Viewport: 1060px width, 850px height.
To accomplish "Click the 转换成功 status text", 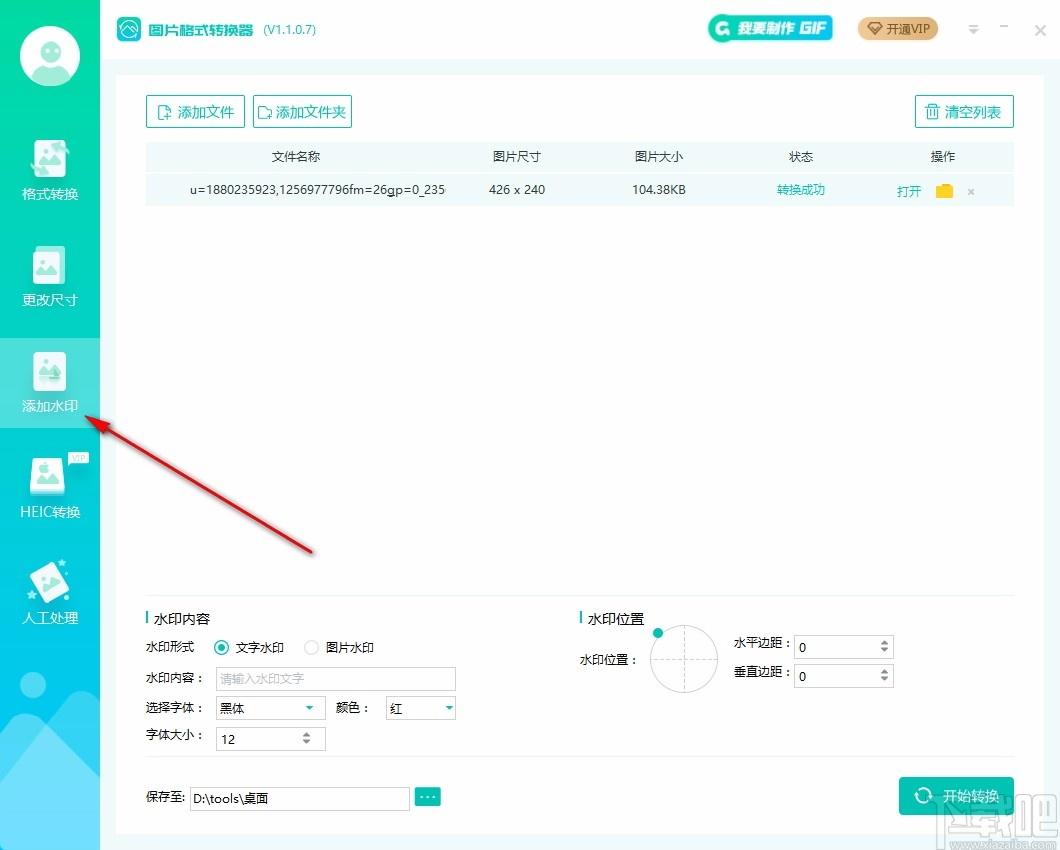I will click(800, 190).
